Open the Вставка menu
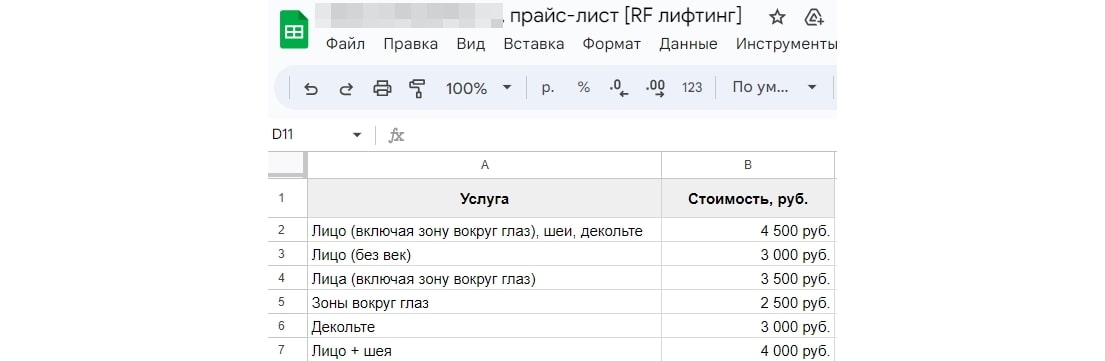The width and height of the screenshot is (1105, 361). (x=533, y=44)
